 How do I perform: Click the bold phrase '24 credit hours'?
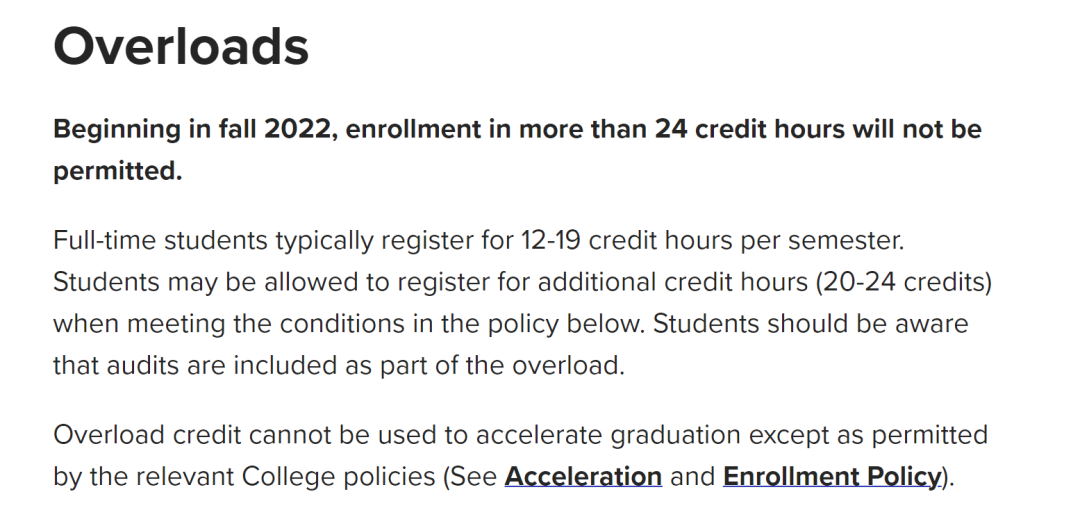pyautogui.click(x=749, y=129)
